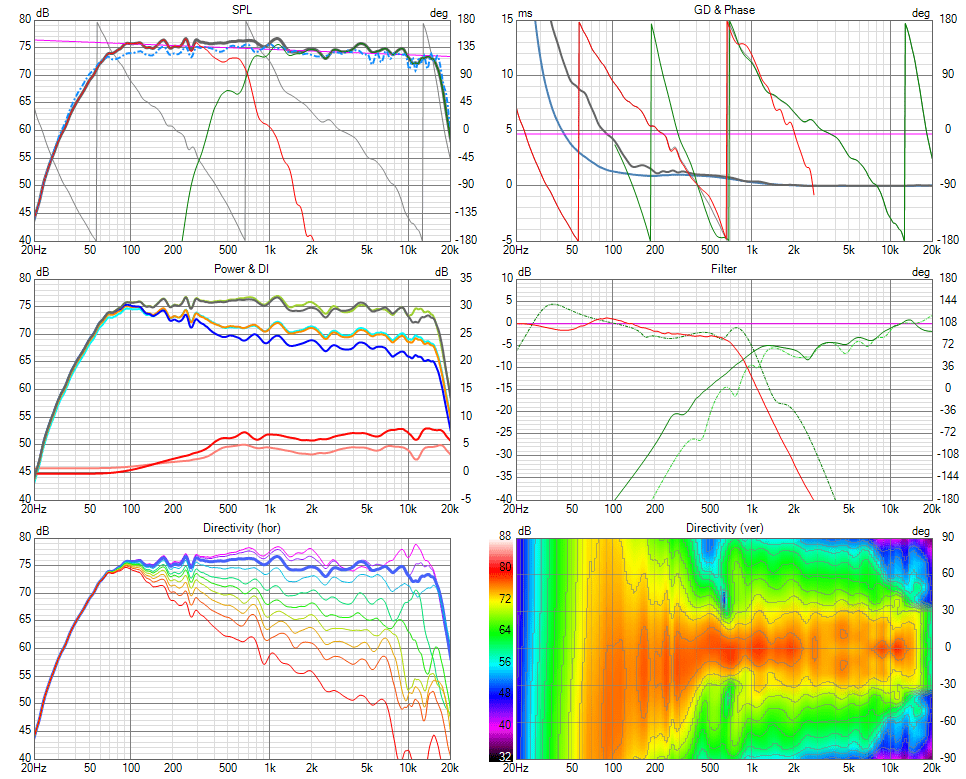The width and height of the screenshot is (966, 779).
Task: Select the Directivity (ver) chart title
Action: click(x=724, y=528)
